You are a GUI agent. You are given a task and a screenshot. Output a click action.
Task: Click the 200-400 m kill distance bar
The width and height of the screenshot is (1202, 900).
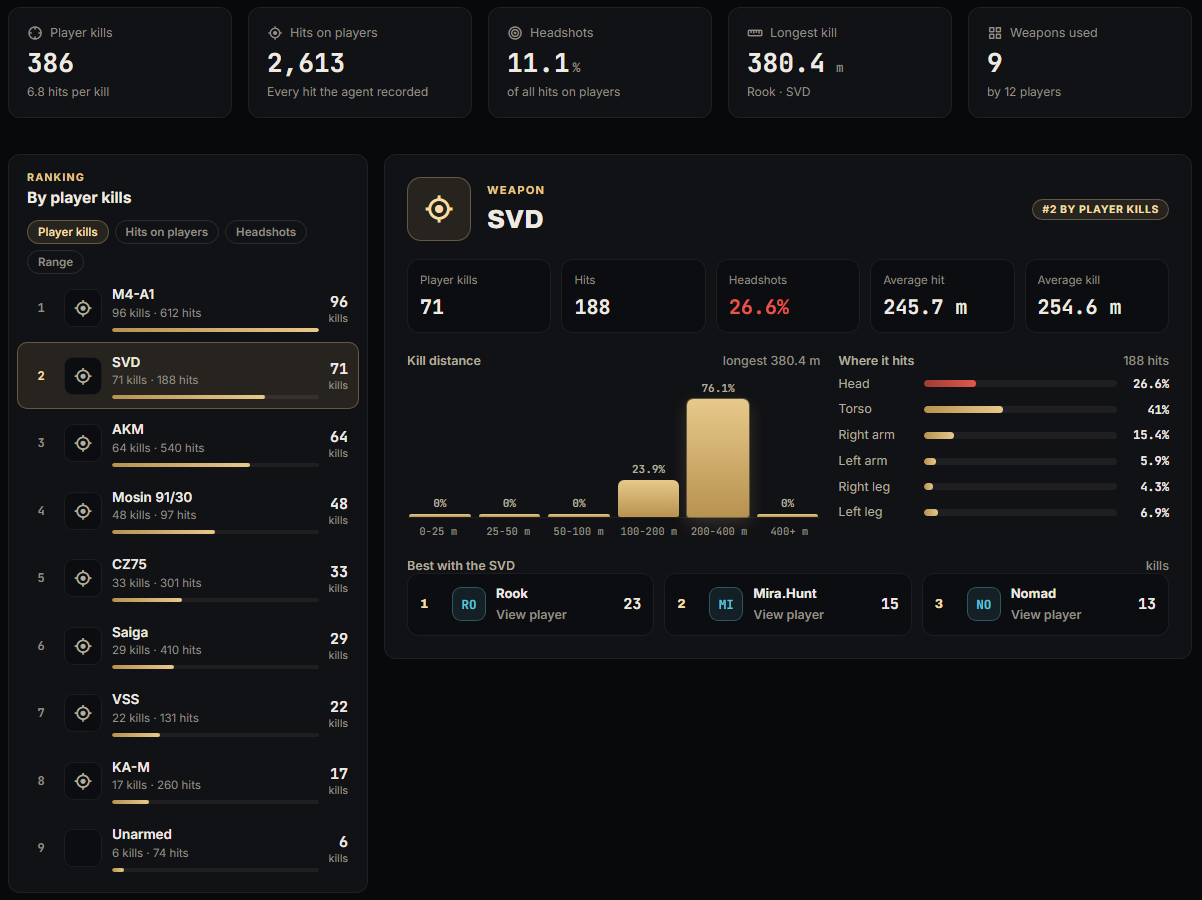coord(718,458)
